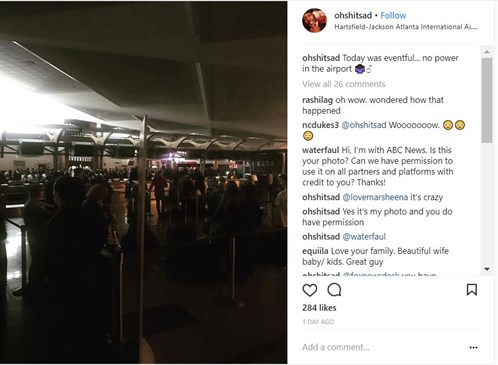Open the @waterfaul mention link

364,237
